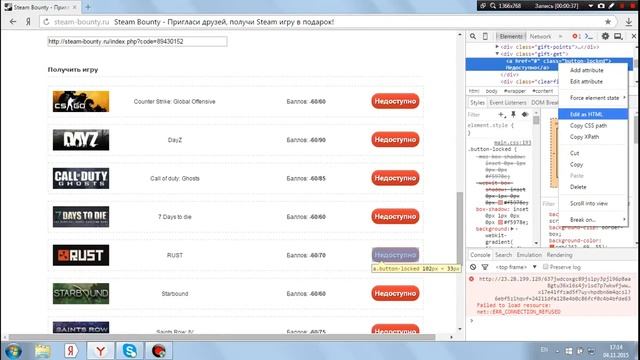Click the Yandex Browser Y taskbar icon
Screen dimensions: 640x360
[x=100, y=351]
